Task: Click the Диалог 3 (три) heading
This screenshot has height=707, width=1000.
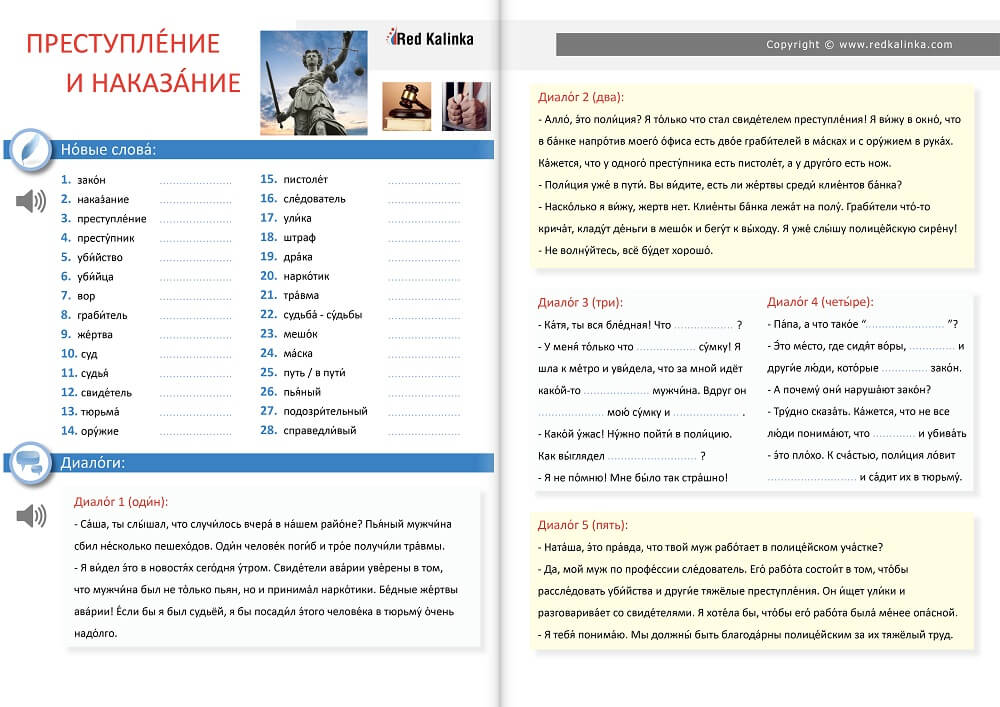Action: (578, 302)
